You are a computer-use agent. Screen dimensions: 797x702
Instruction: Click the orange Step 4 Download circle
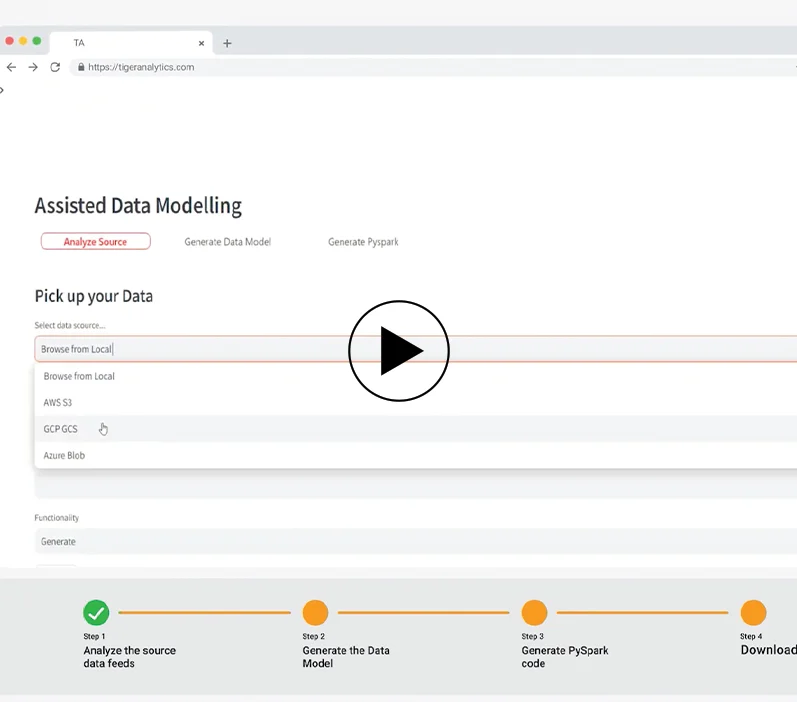753,613
